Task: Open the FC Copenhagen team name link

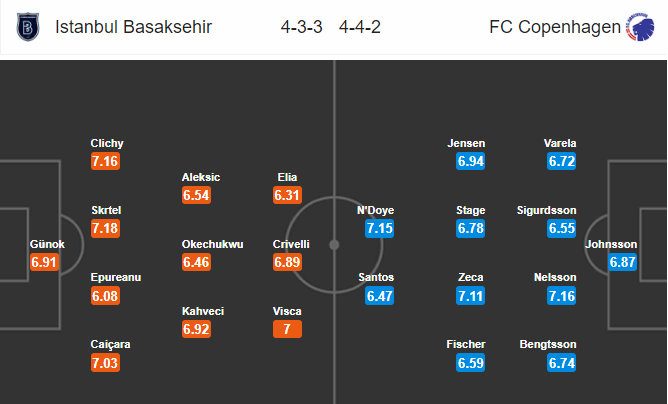Action: click(x=555, y=27)
